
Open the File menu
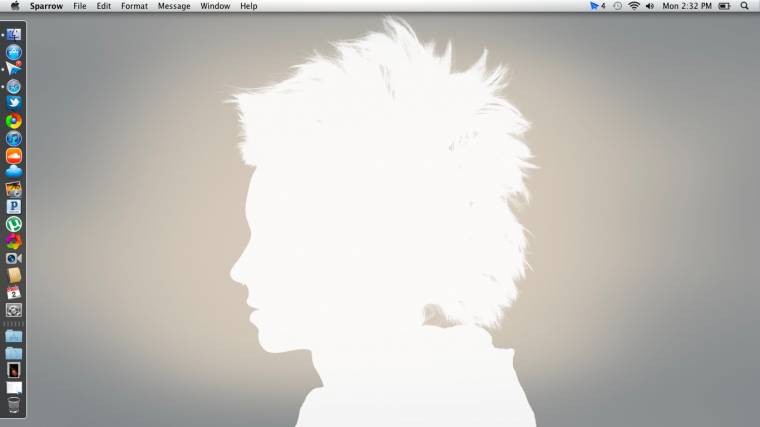79,6
